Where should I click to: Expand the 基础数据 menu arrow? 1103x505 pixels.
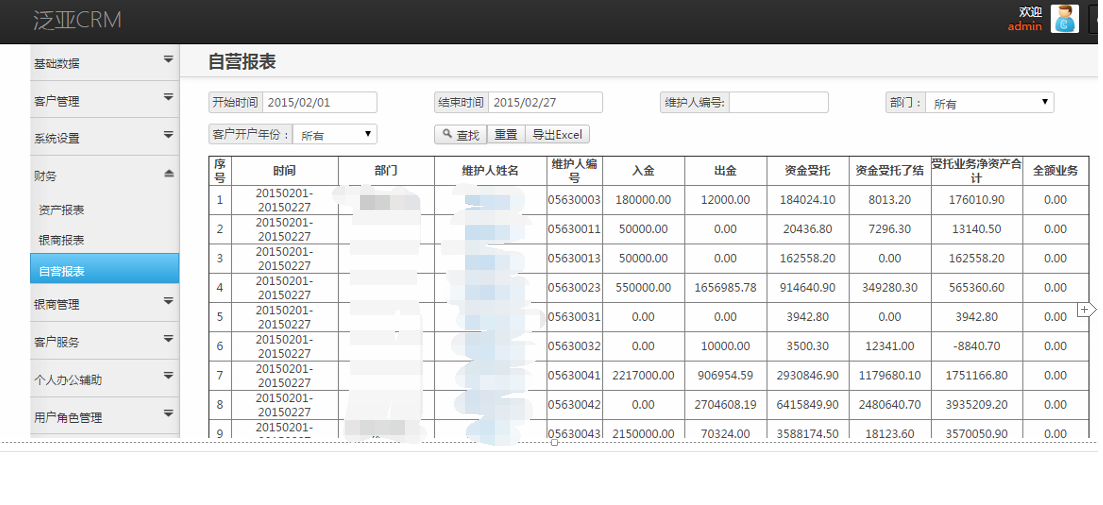168,60
